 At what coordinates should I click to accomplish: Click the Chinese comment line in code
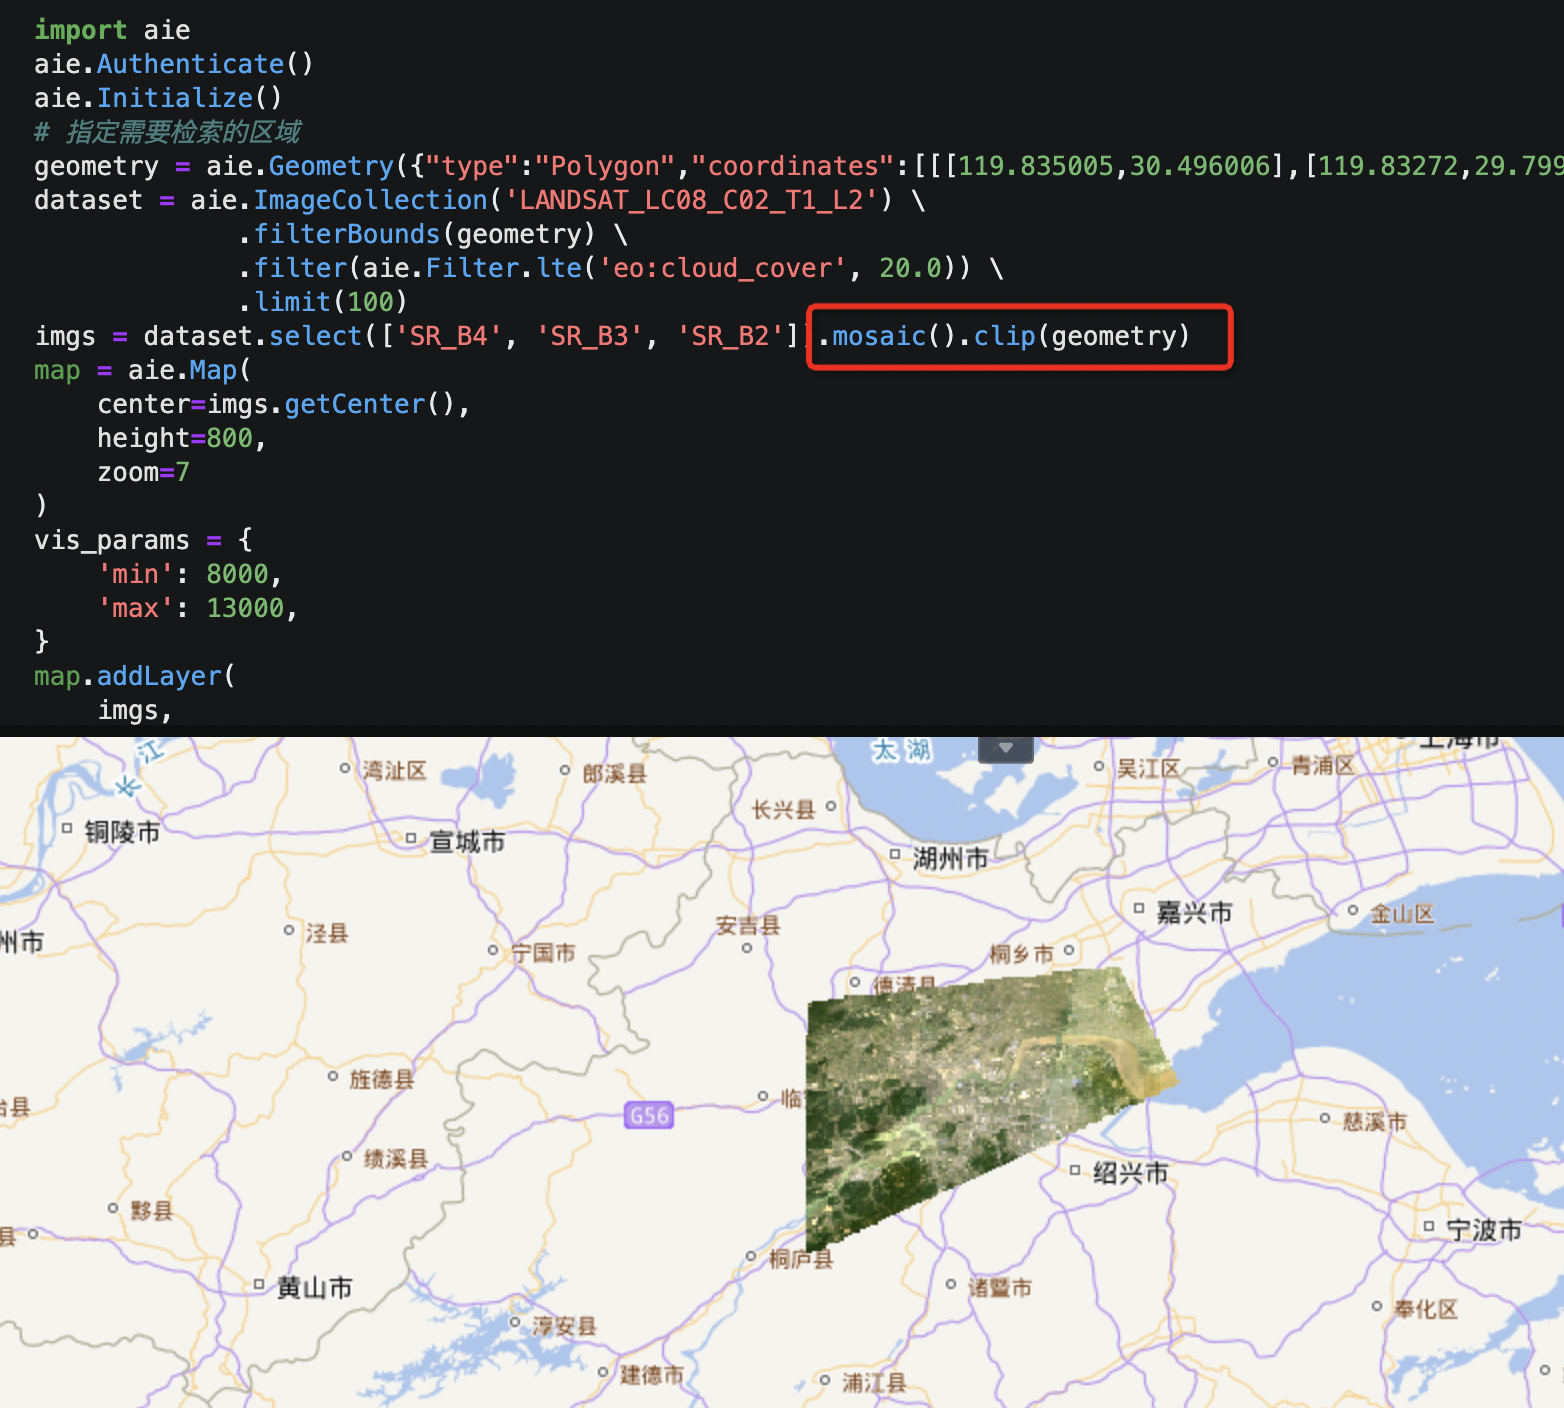167,132
